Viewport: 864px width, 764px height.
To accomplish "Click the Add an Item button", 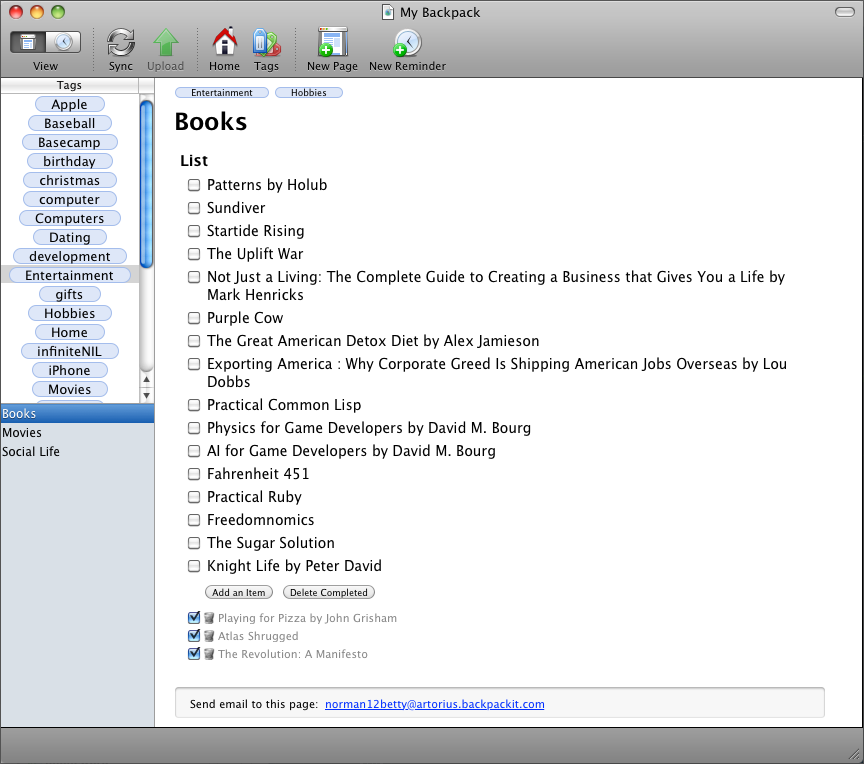I will 239,592.
